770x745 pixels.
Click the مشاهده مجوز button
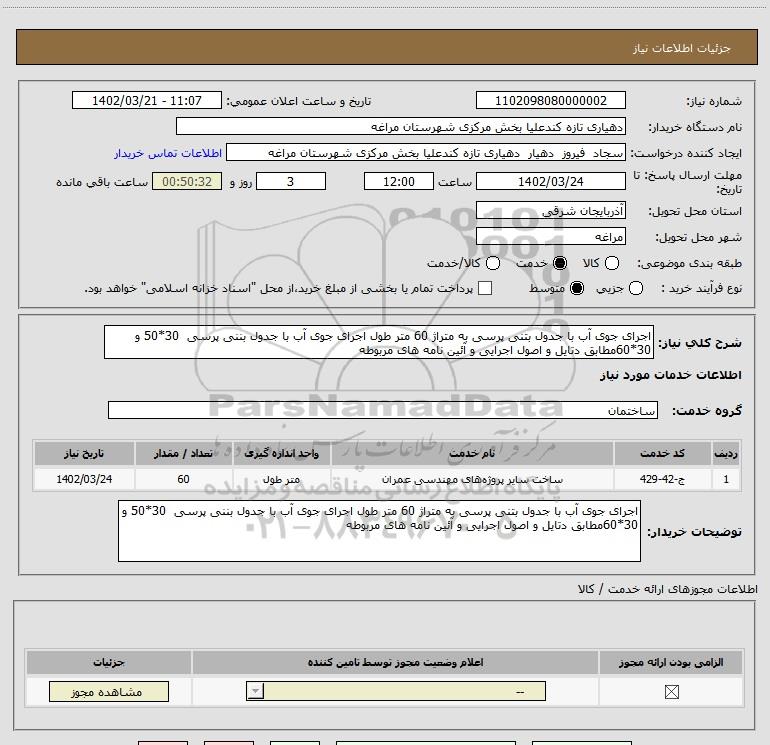coord(109,691)
